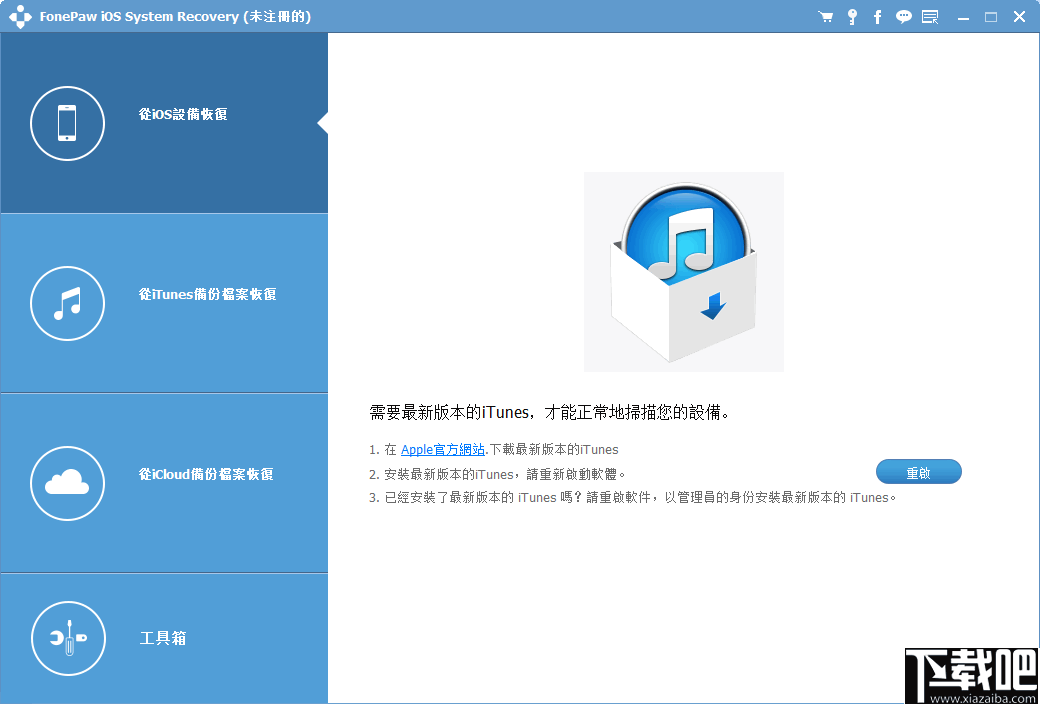
Task: Click the screwdriver toolbox icon
Action: [x=67, y=638]
